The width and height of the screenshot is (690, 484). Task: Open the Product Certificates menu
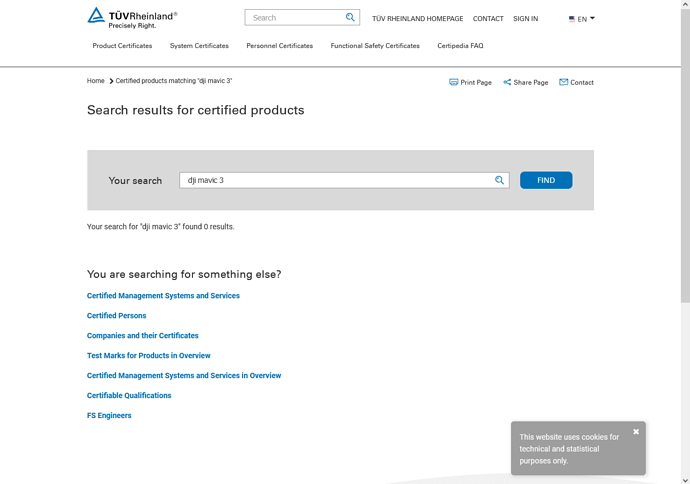pos(122,46)
